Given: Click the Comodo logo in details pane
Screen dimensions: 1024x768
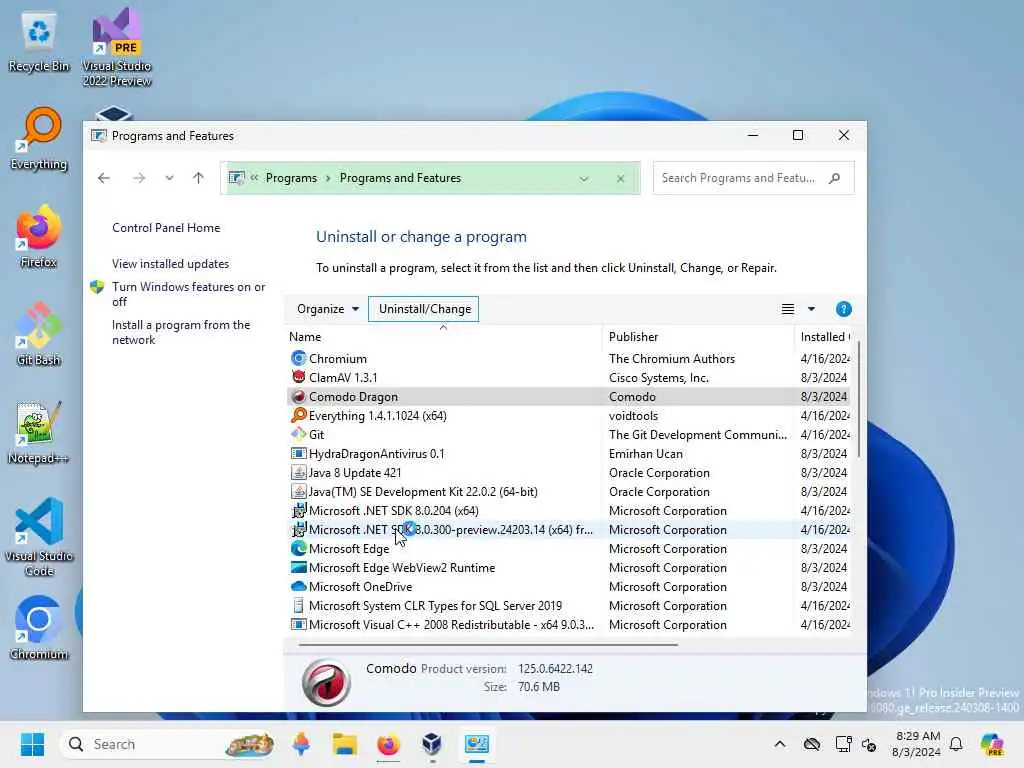Looking at the screenshot, I should 326,682.
